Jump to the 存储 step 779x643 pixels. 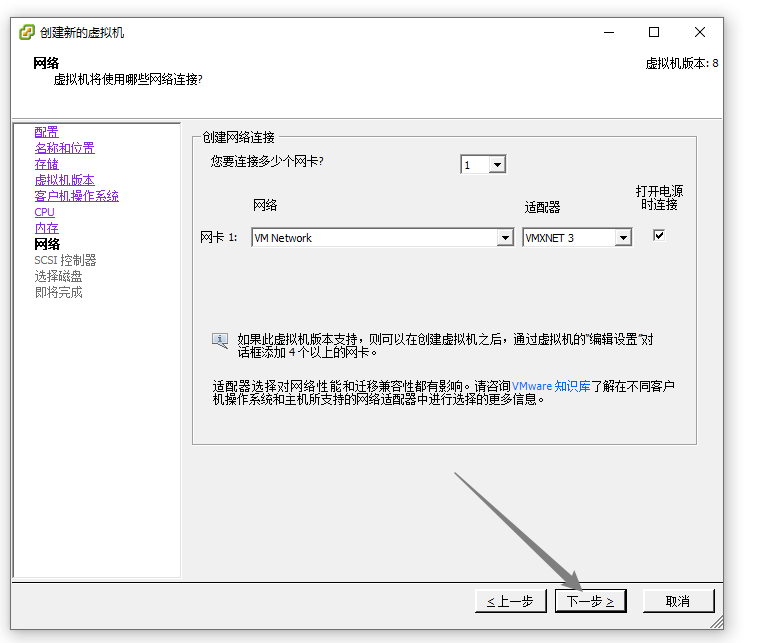pos(47,164)
